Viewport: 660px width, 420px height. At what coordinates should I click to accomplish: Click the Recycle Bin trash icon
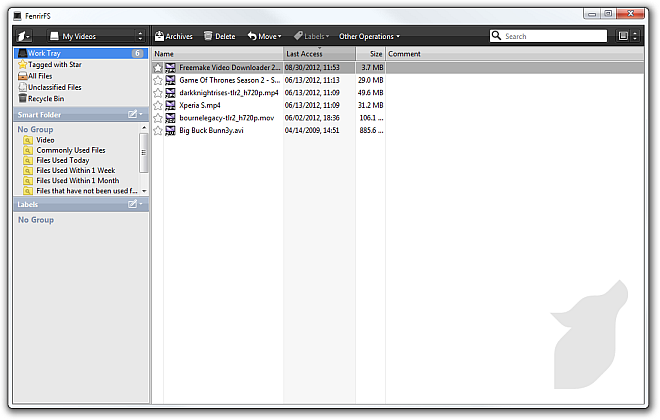tap(22, 98)
